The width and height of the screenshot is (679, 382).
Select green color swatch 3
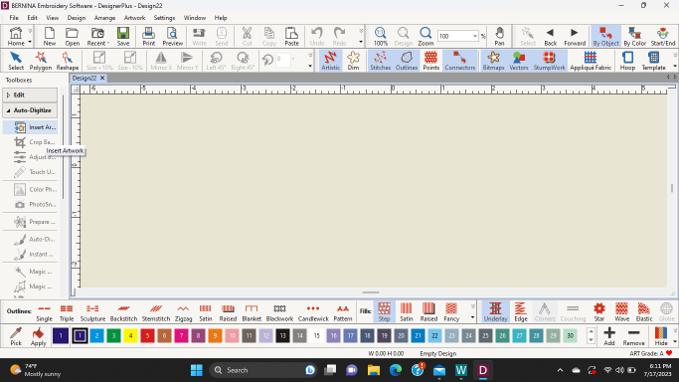click(x=113, y=336)
